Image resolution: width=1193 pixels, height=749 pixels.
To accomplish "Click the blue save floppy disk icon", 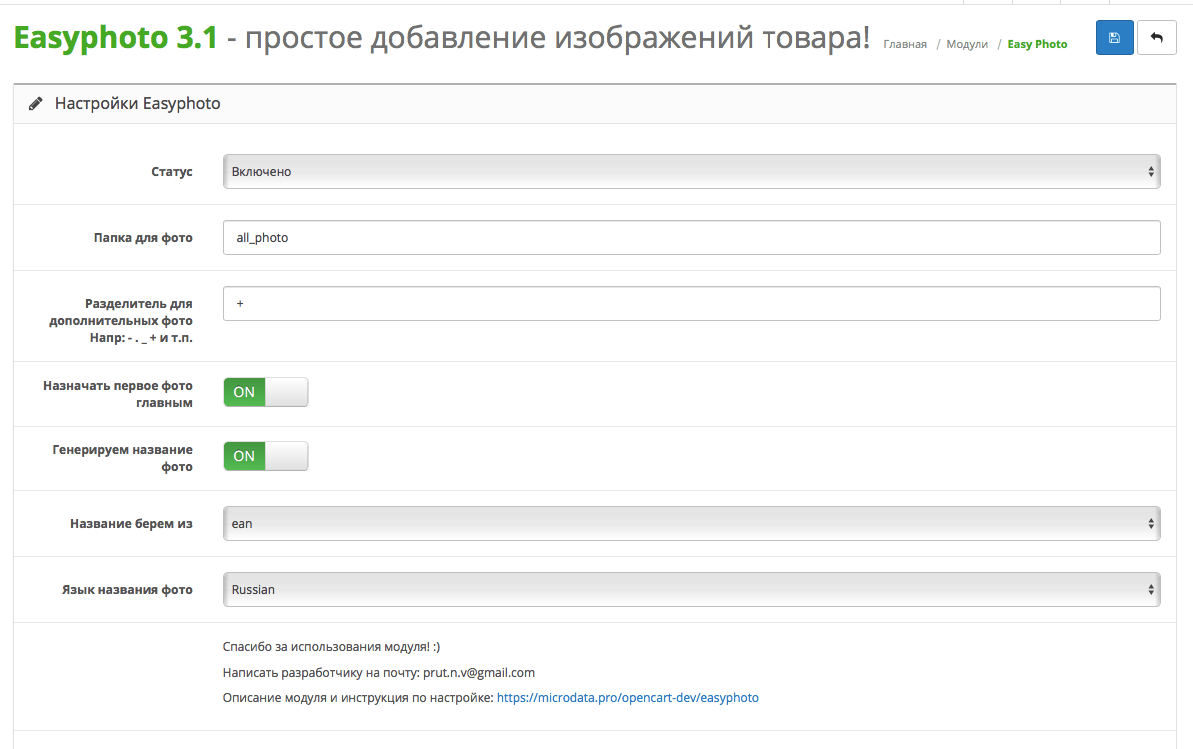I will click(1115, 38).
